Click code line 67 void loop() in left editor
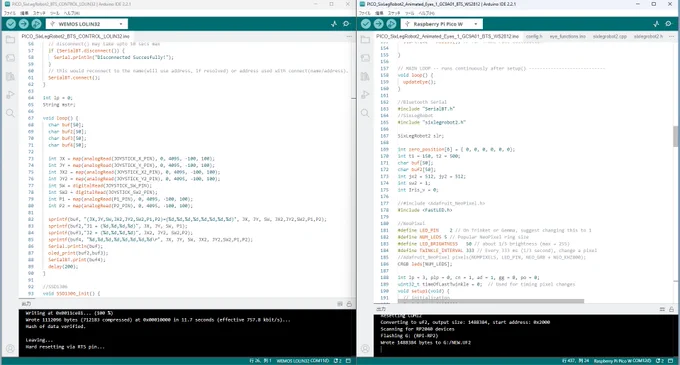Viewport: 680px width, 365px height. [x=61, y=118]
